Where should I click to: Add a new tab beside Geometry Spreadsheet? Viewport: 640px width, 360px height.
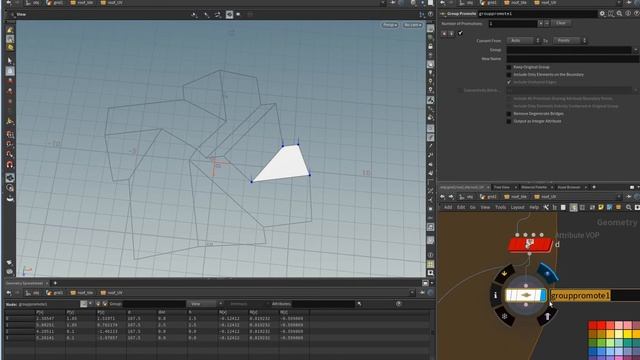55,283
